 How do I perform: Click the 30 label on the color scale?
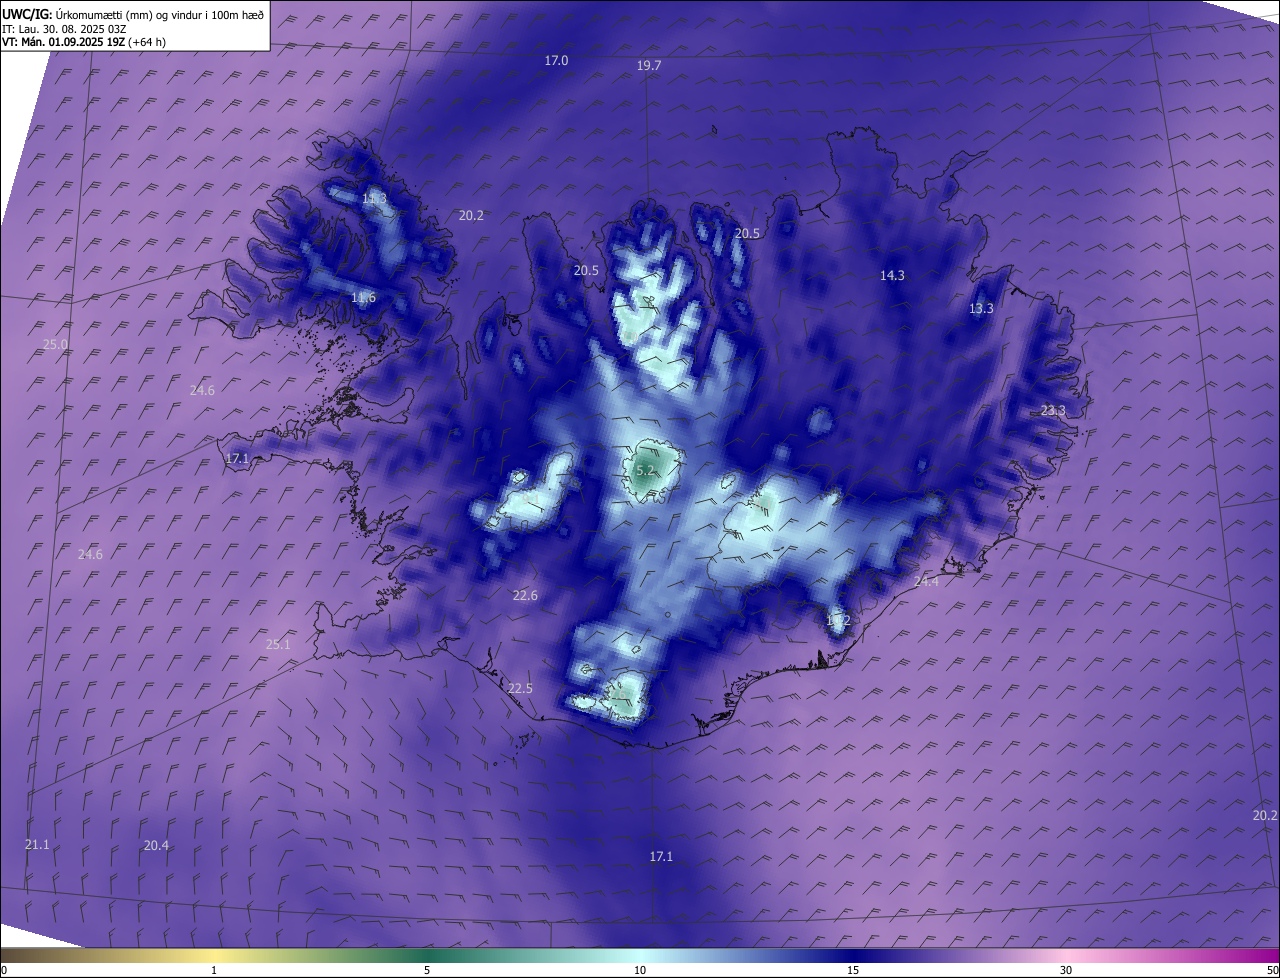pos(1066,970)
